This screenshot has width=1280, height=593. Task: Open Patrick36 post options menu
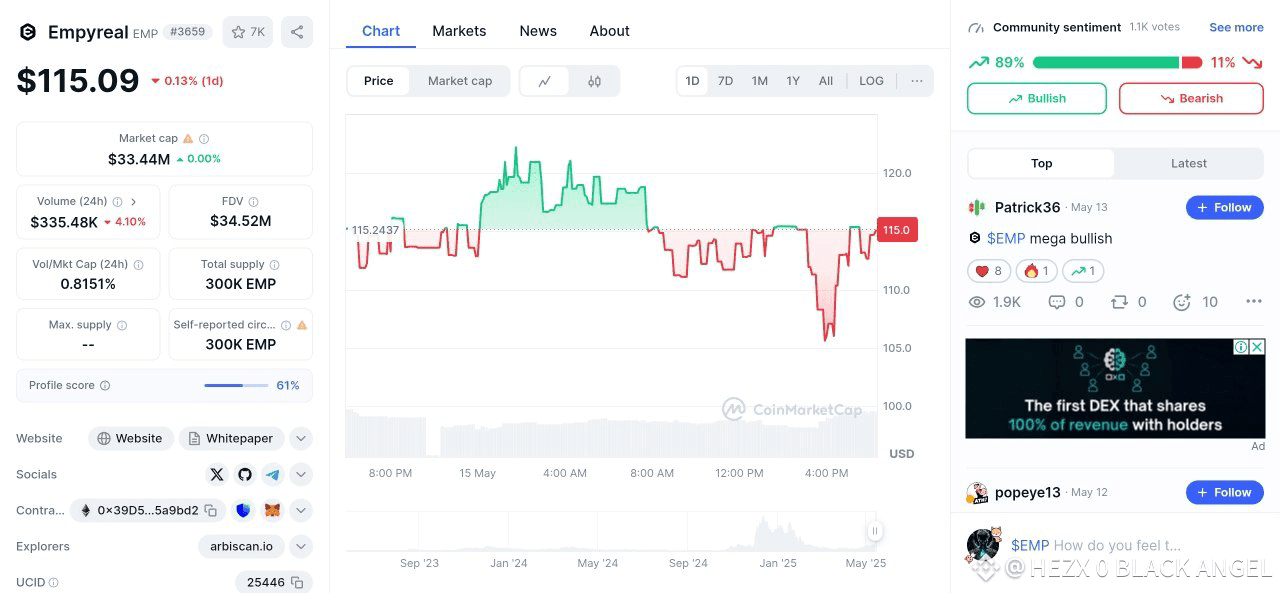pyautogui.click(x=1254, y=302)
